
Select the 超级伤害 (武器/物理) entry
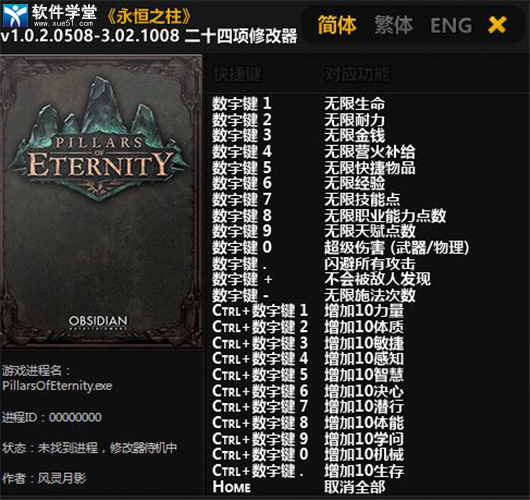pyautogui.click(x=397, y=247)
